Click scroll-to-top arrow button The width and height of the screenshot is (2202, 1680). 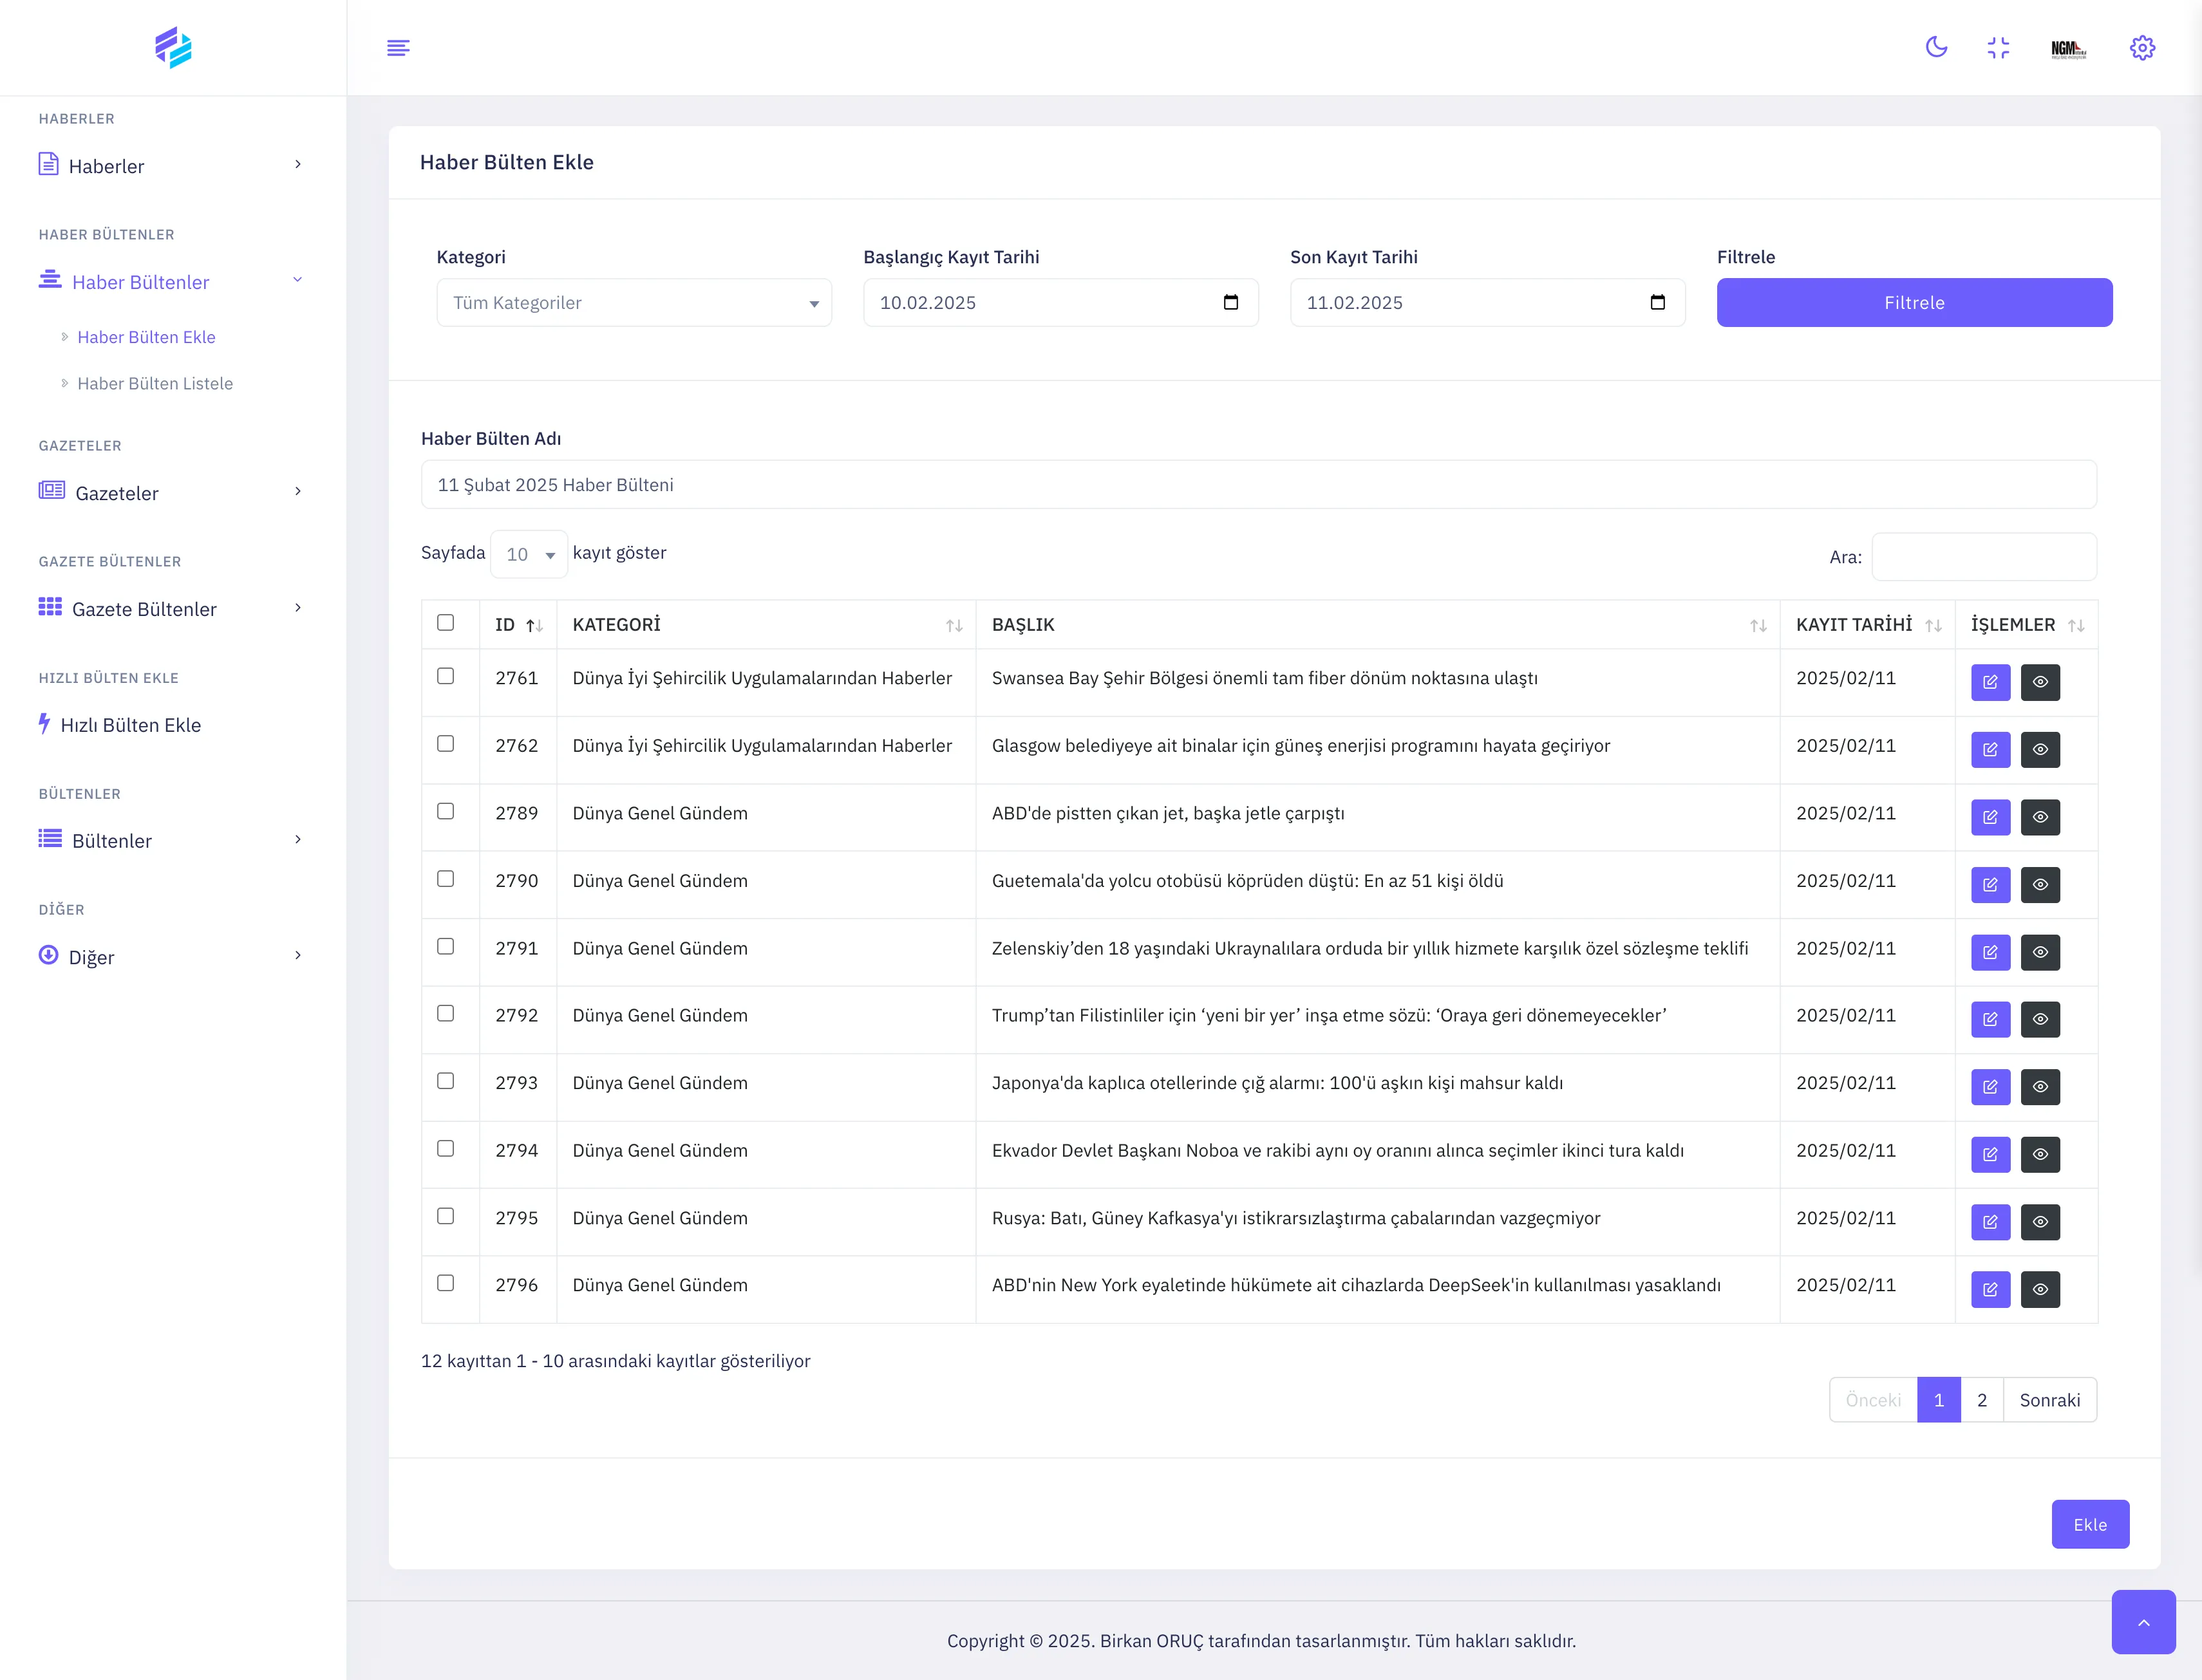tap(2143, 1622)
